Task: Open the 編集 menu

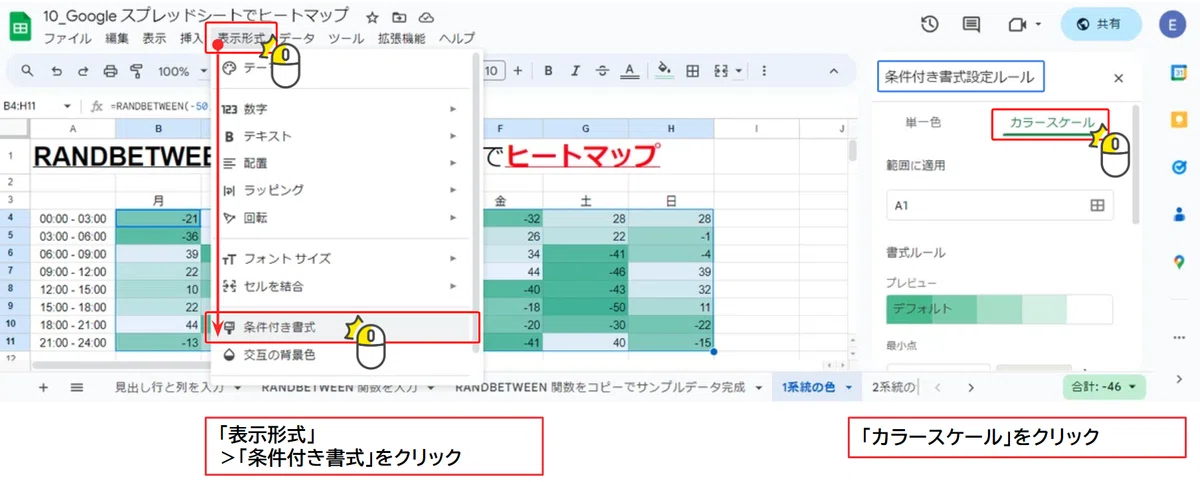Action: 117,39
